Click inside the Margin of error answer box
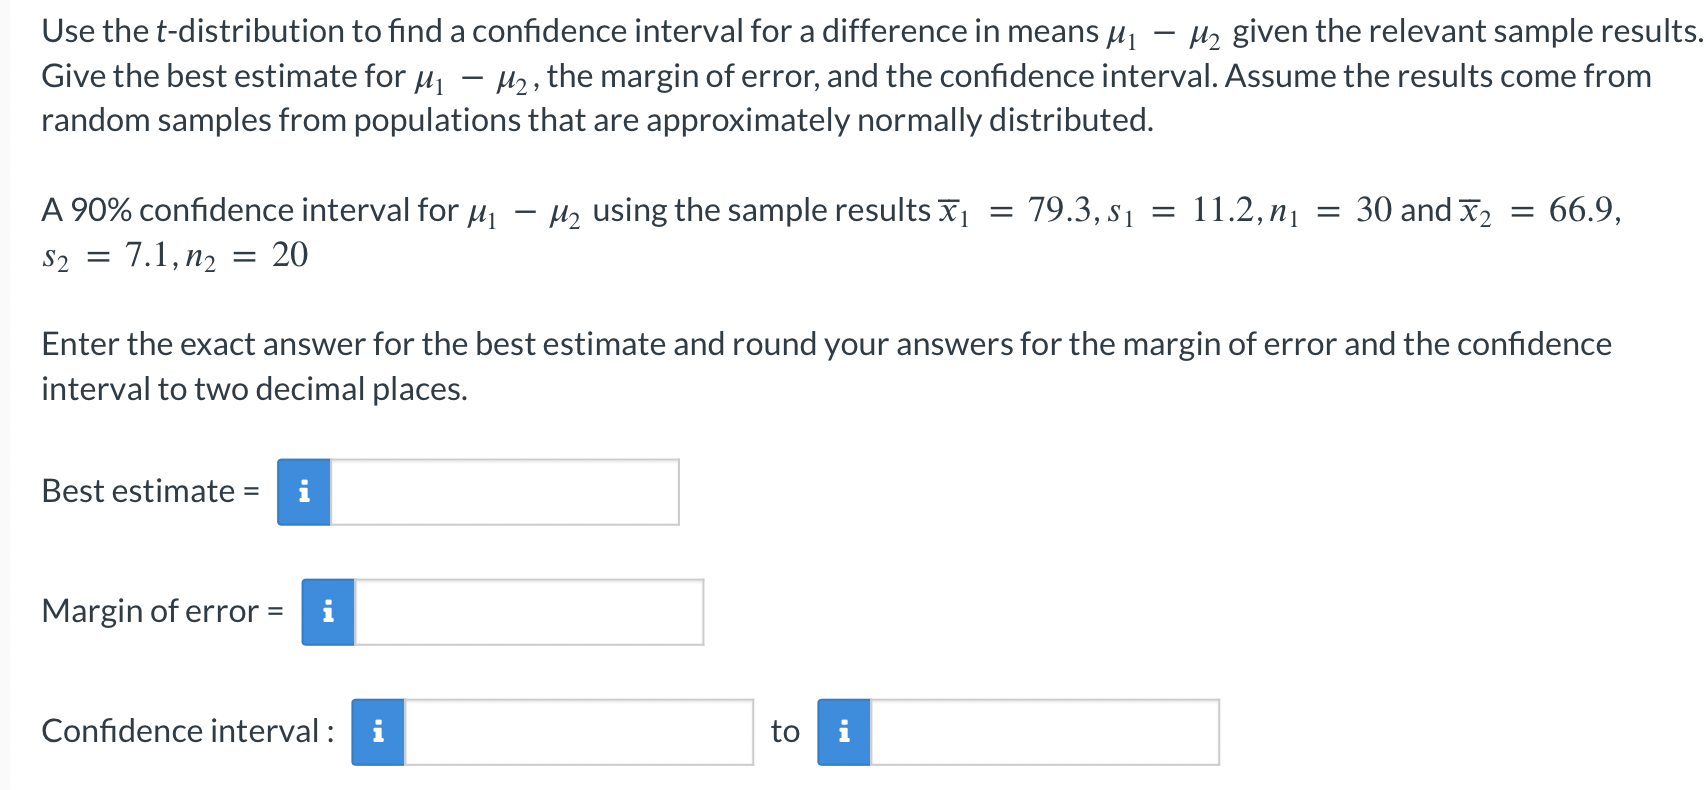 [530, 612]
